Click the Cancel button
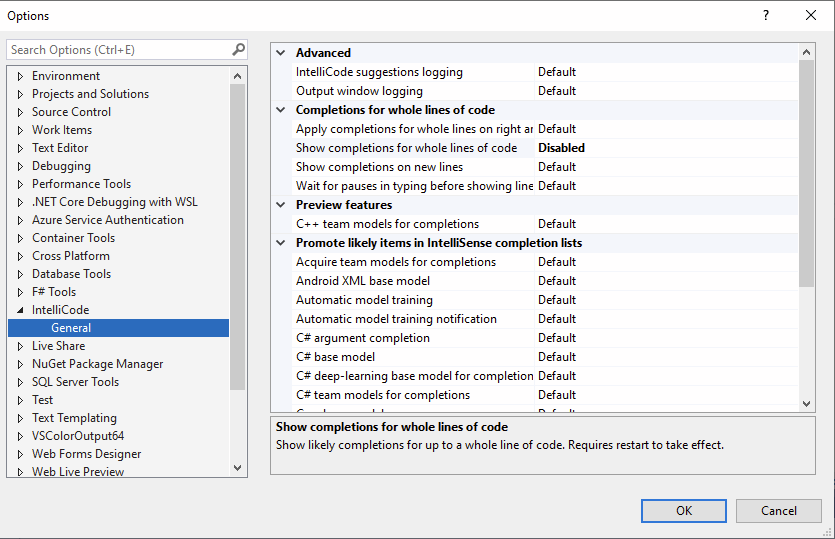Screen dimensions: 835x539 point(779,511)
